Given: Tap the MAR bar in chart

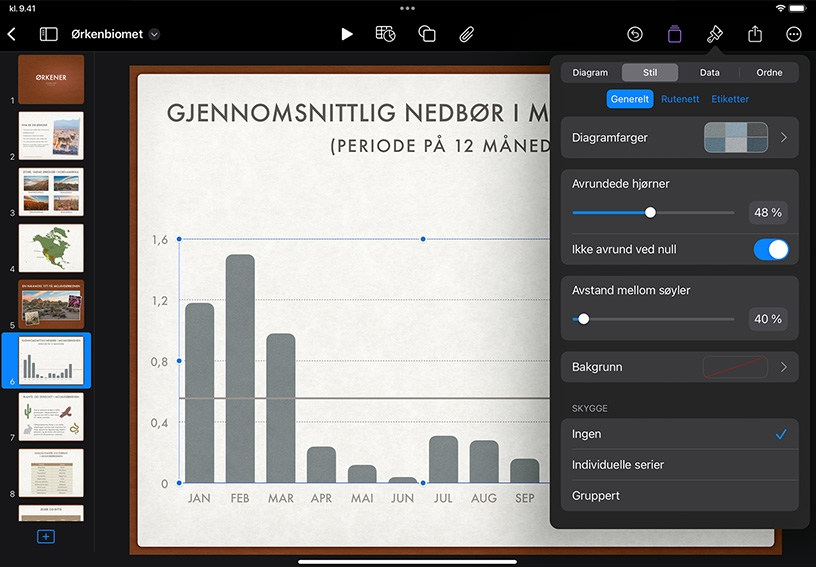Looking at the screenshot, I should [x=280, y=408].
